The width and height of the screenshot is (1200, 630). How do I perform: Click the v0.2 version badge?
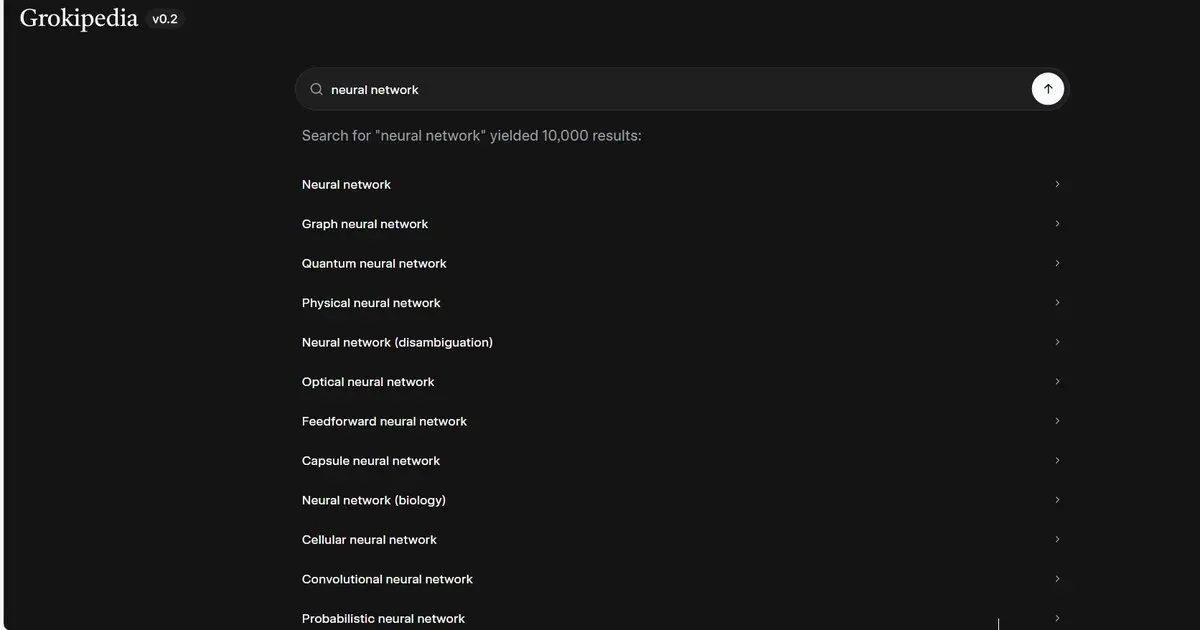point(165,19)
